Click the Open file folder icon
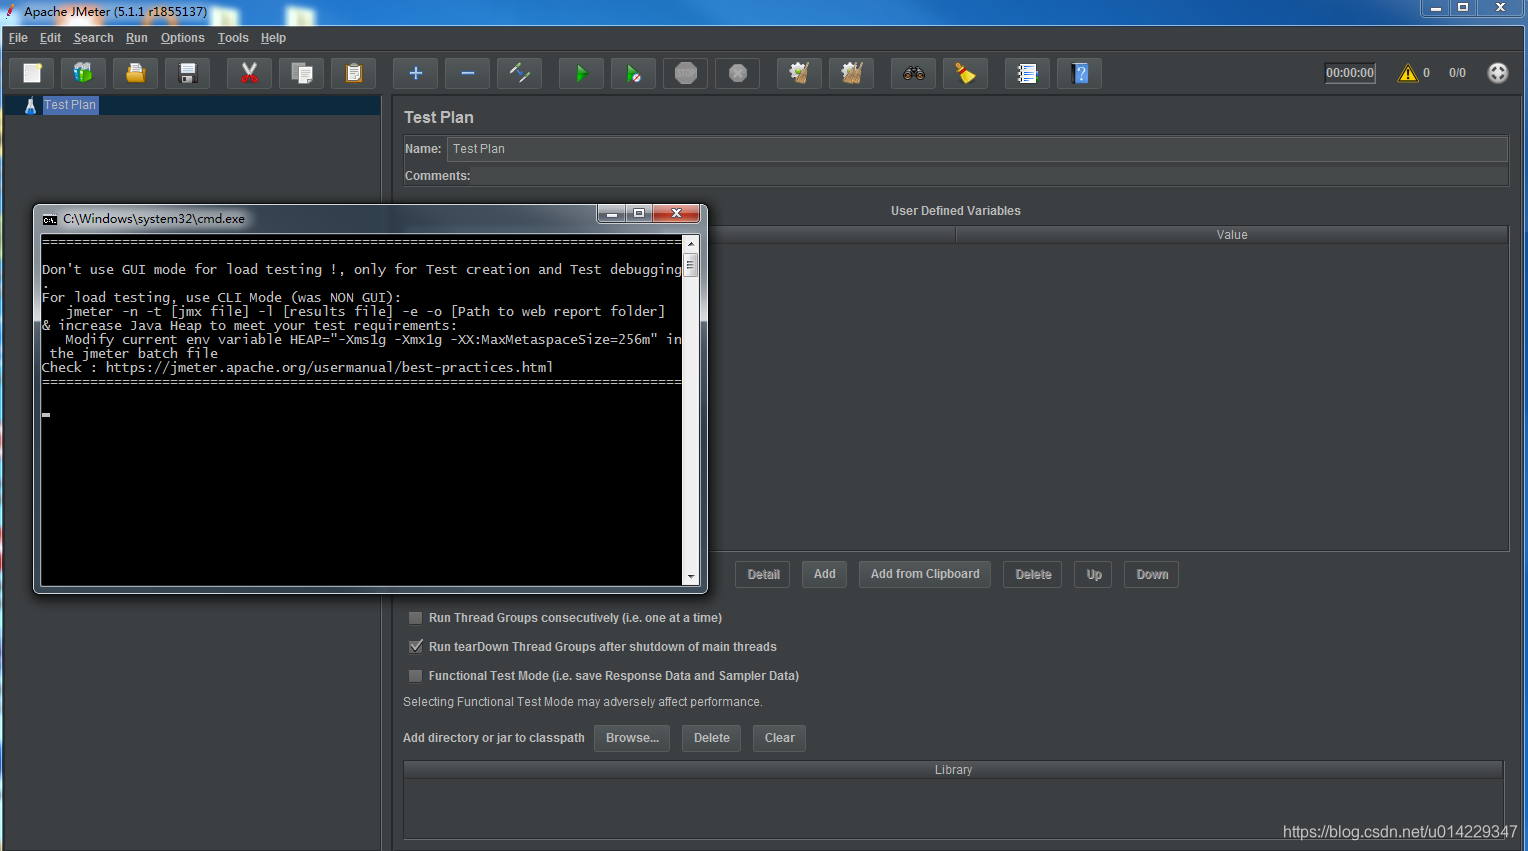The width and height of the screenshot is (1528, 851). pos(136,73)
